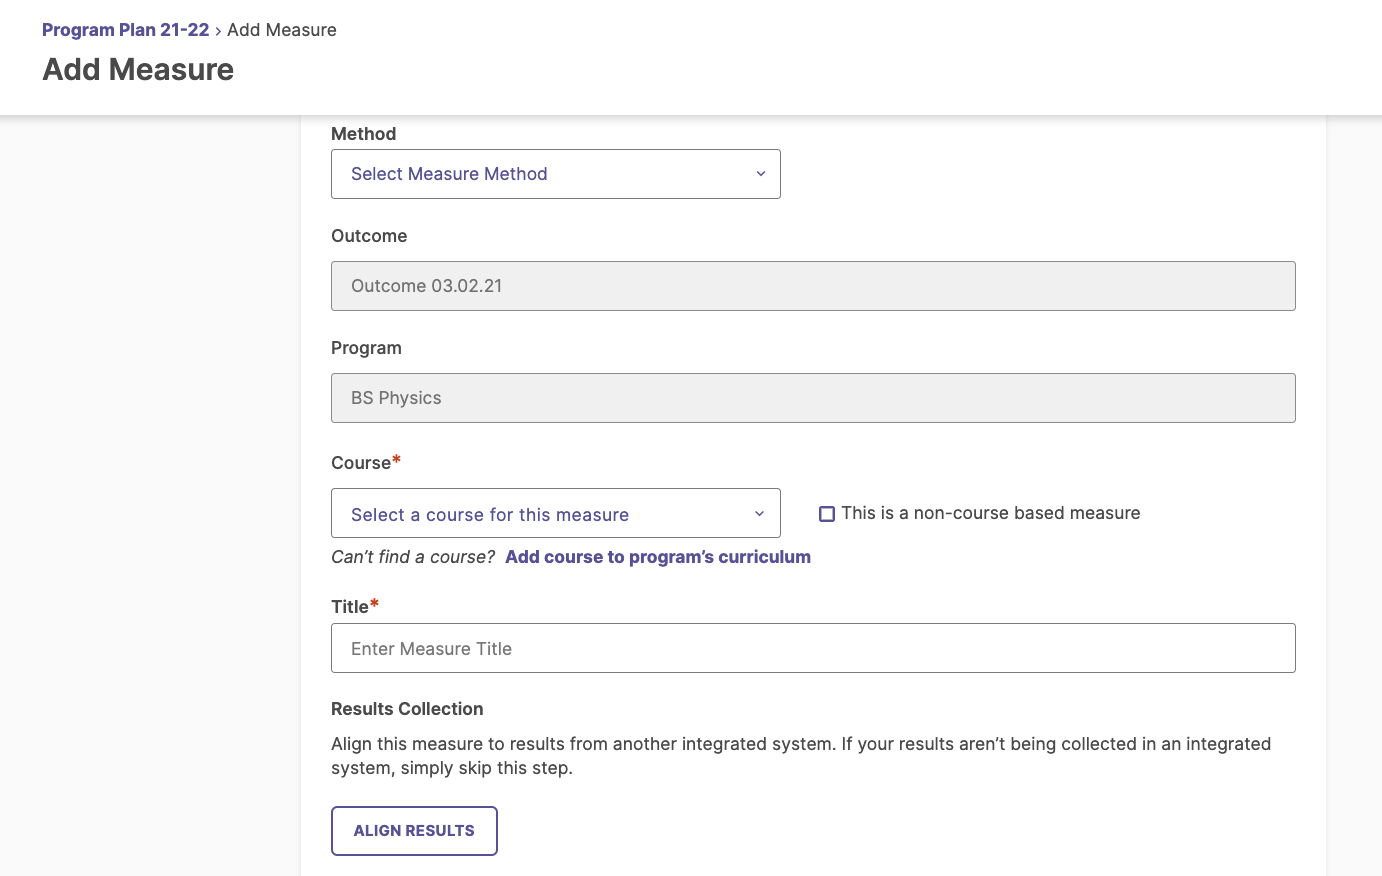Open the Select Measure Method dropdown
The height and width of the screenshot is (876, 1382).
pos(555,174)
